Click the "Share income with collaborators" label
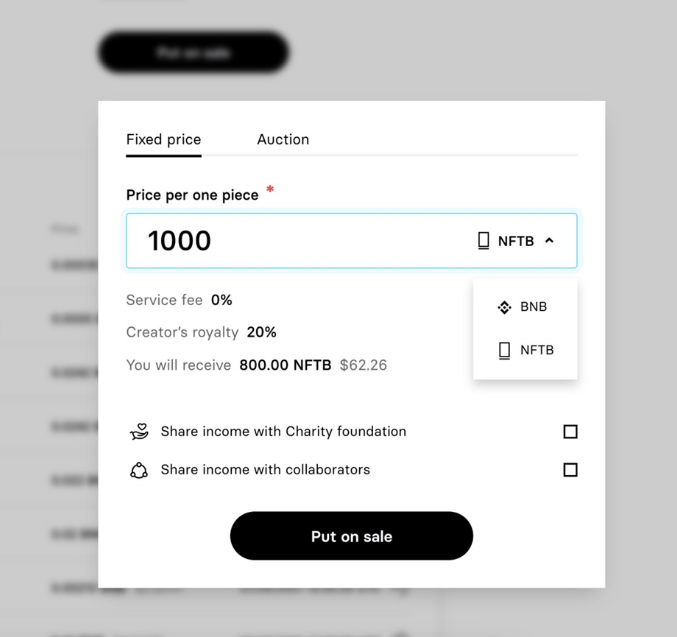This screenshot has height=637, width=677. click(x=265, y=470)
